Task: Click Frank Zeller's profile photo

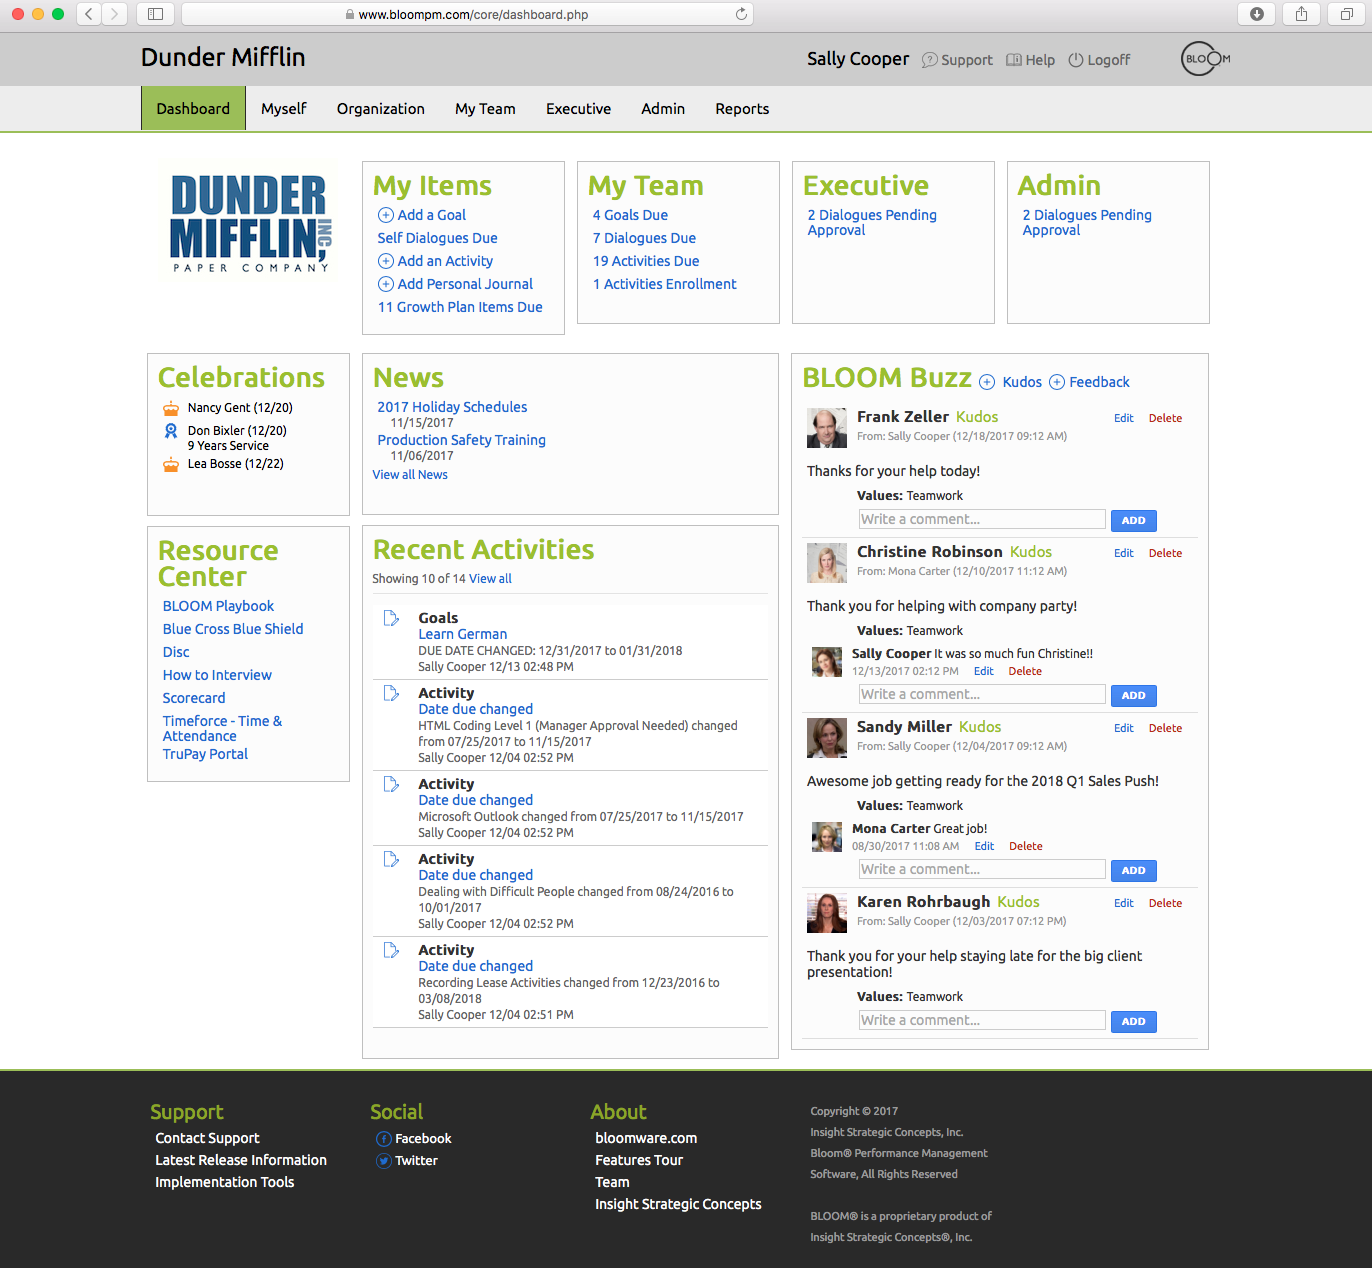Action: click(827, 428)
